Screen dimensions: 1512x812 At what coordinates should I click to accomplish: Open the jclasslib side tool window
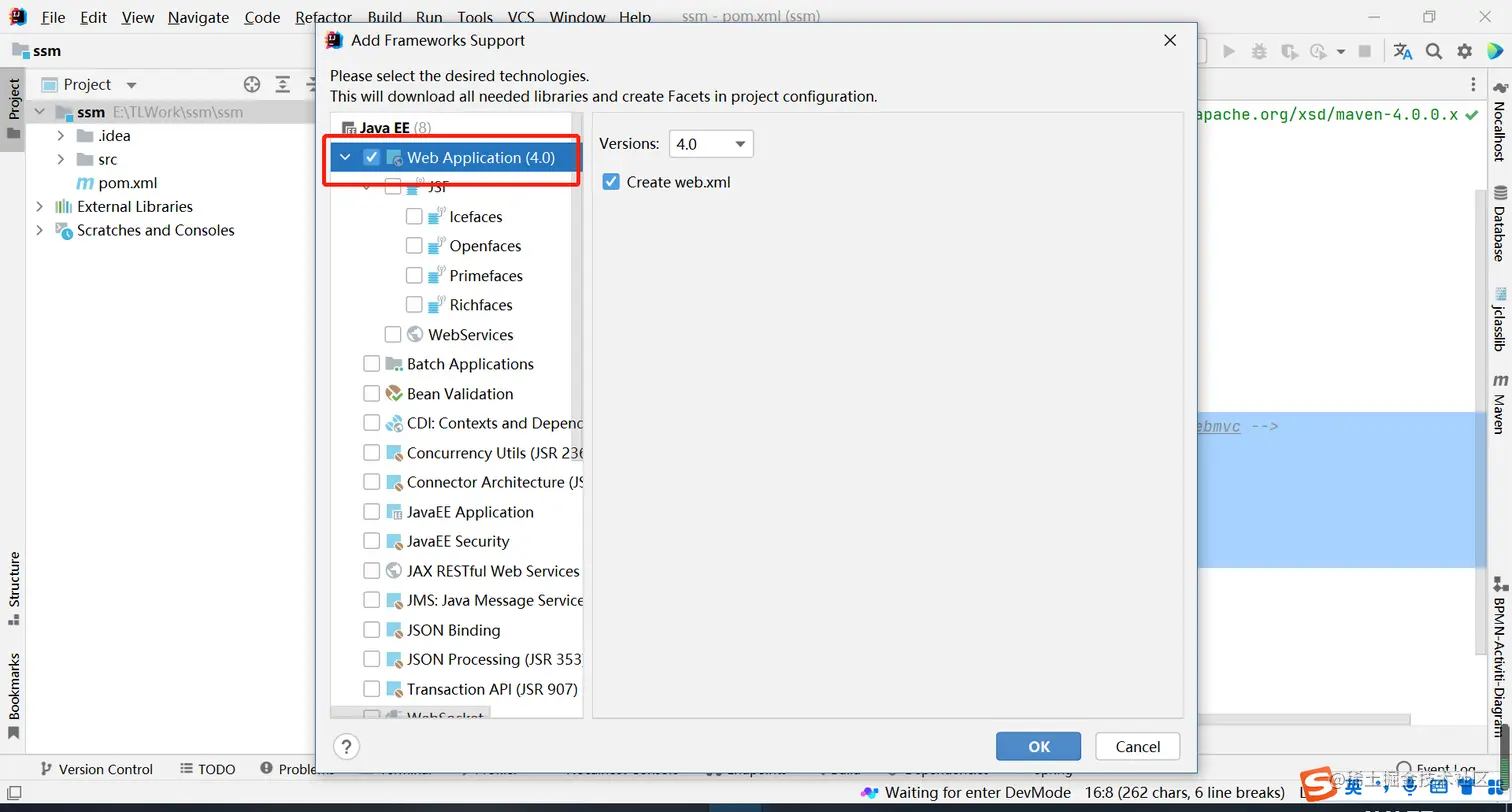click(1499, 320)
